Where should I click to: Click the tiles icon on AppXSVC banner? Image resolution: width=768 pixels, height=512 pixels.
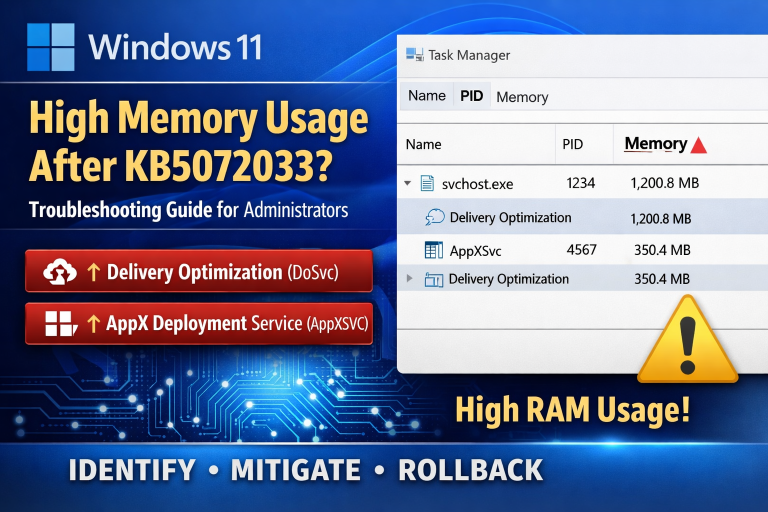tap(61, 323)
